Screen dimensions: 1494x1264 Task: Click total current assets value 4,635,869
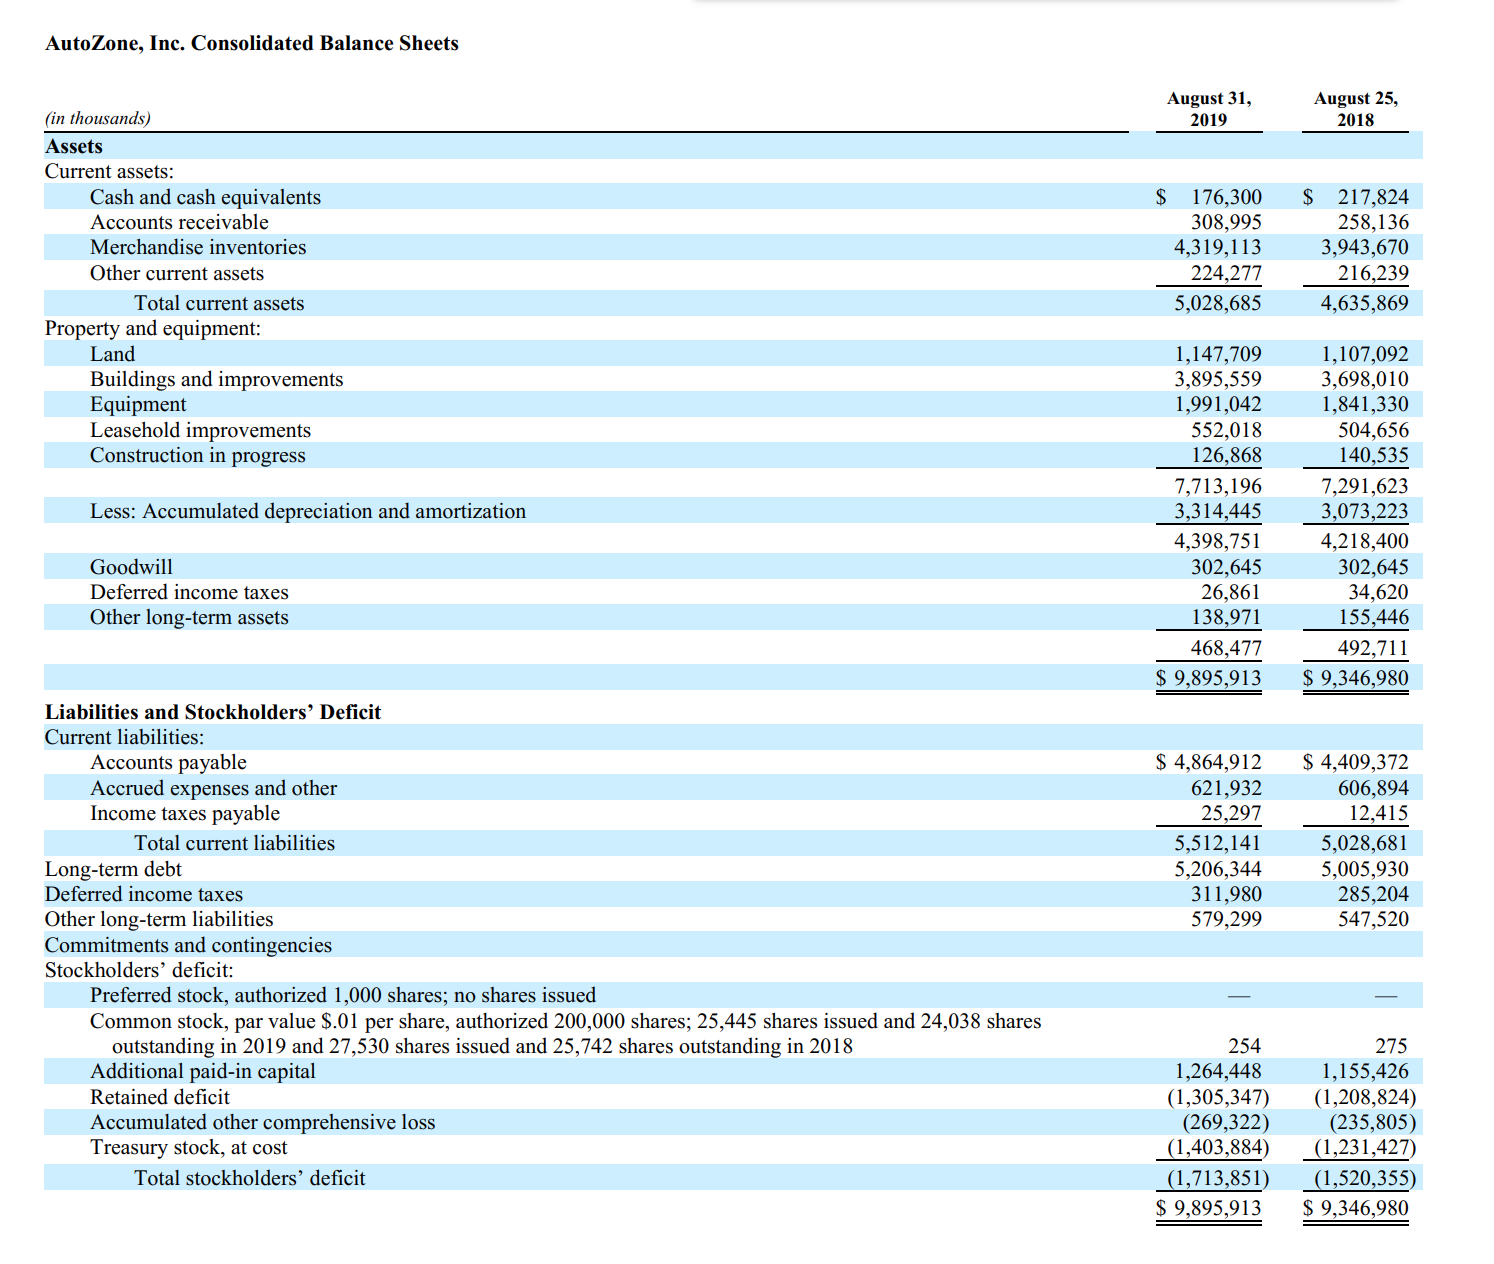[1365, 303]
